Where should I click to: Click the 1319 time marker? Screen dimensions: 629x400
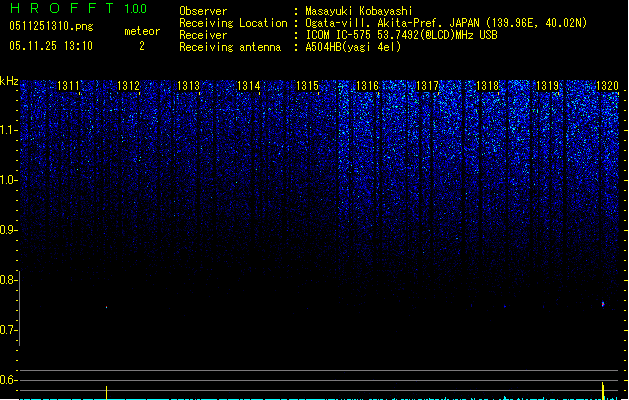coord(547,85)
